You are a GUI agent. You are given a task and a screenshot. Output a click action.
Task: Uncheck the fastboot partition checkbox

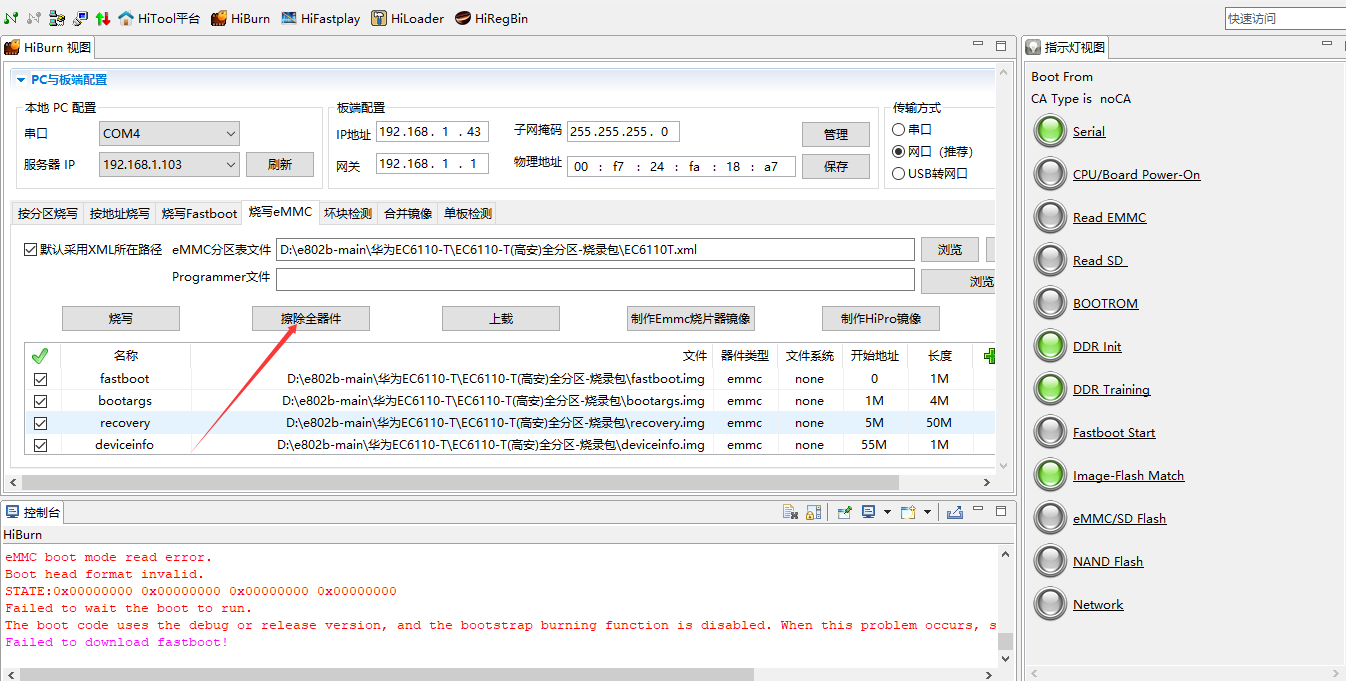coord(40,379)
